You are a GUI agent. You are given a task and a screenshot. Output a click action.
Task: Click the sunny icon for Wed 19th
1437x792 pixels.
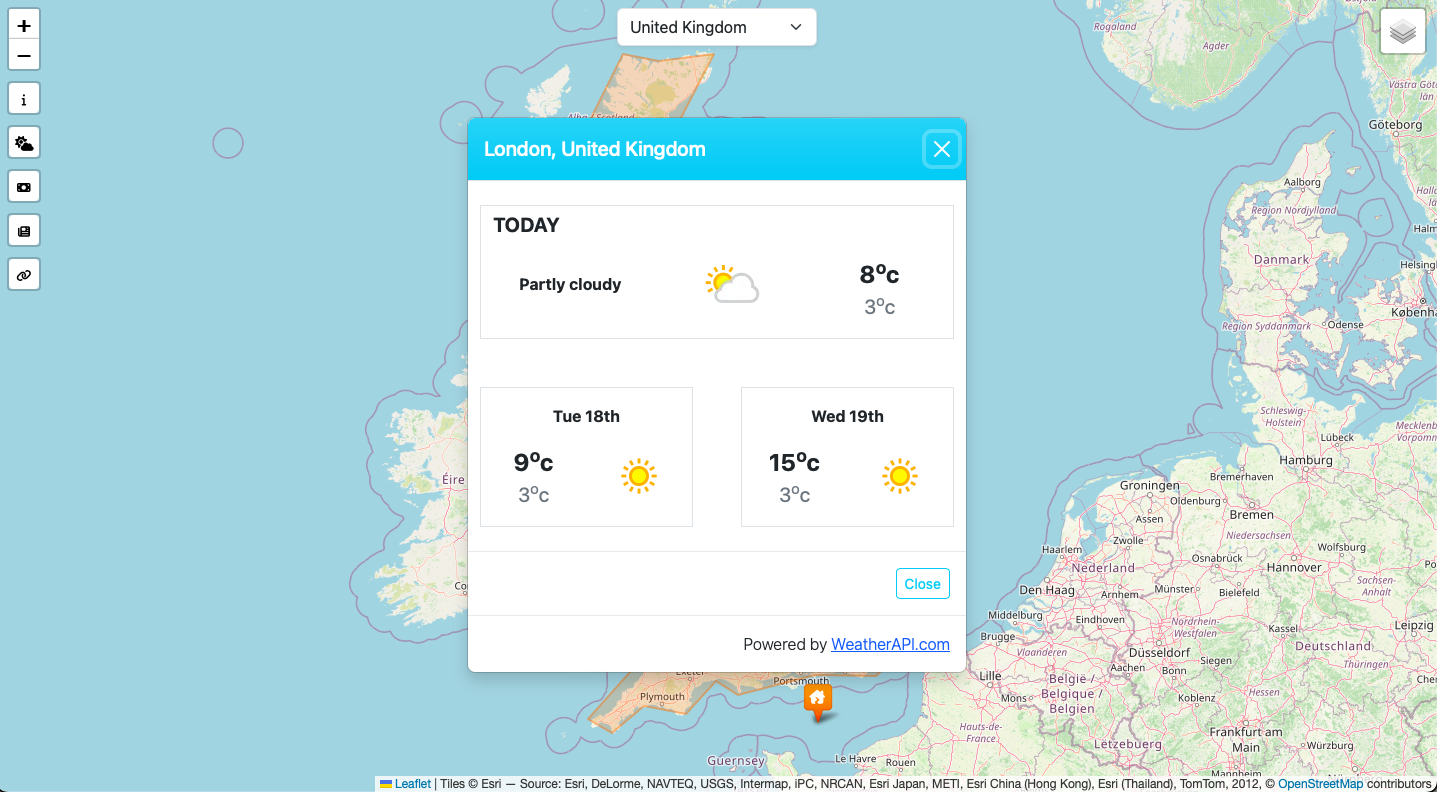(900, 476)
